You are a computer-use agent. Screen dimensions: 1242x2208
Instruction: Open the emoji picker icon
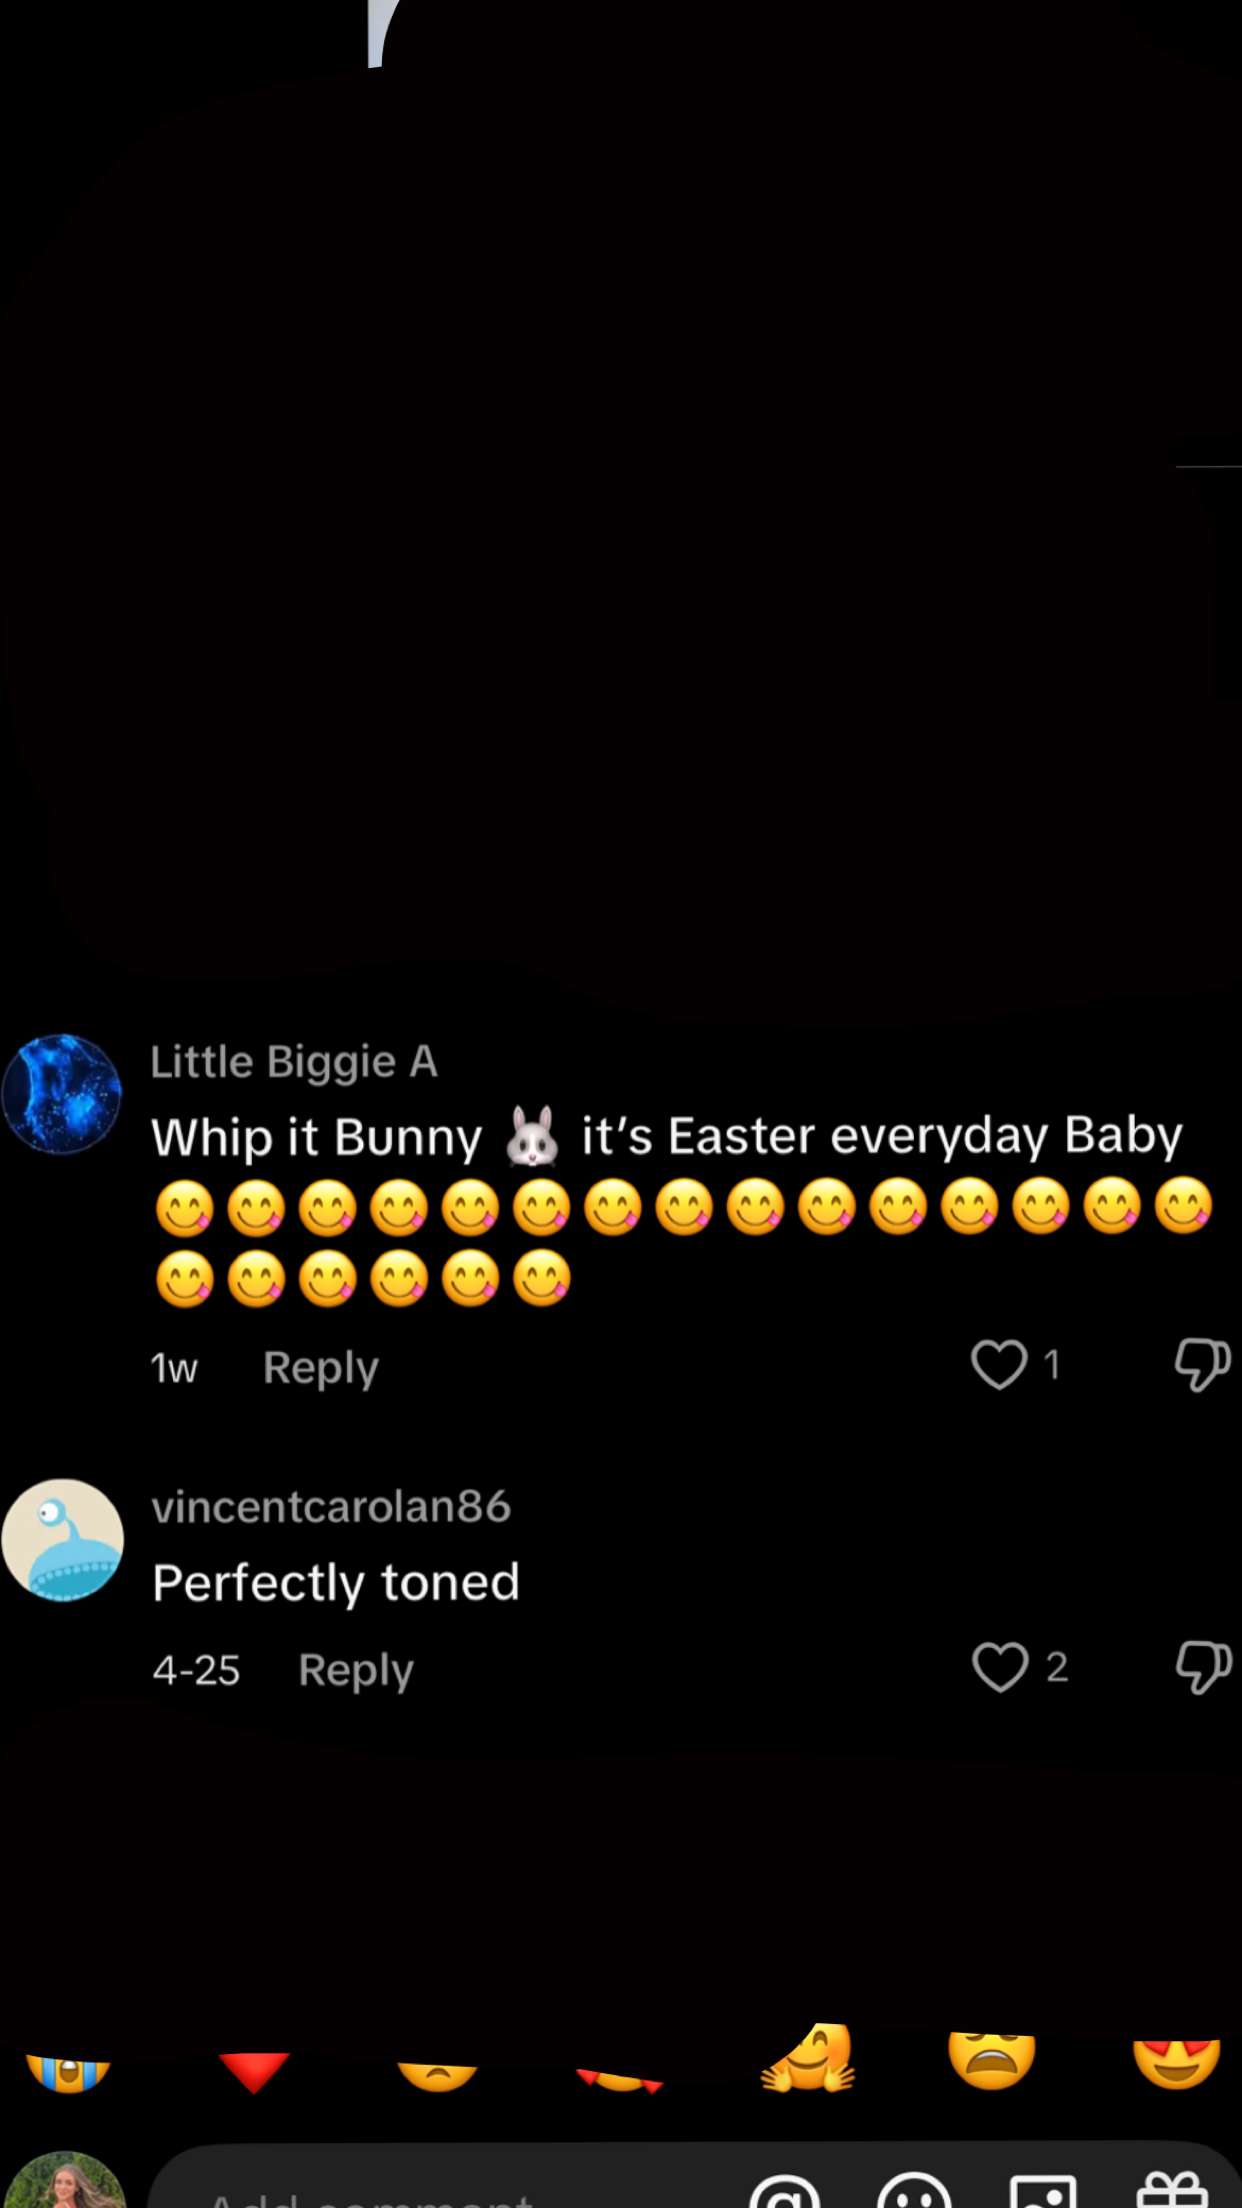pos(914,2194)
